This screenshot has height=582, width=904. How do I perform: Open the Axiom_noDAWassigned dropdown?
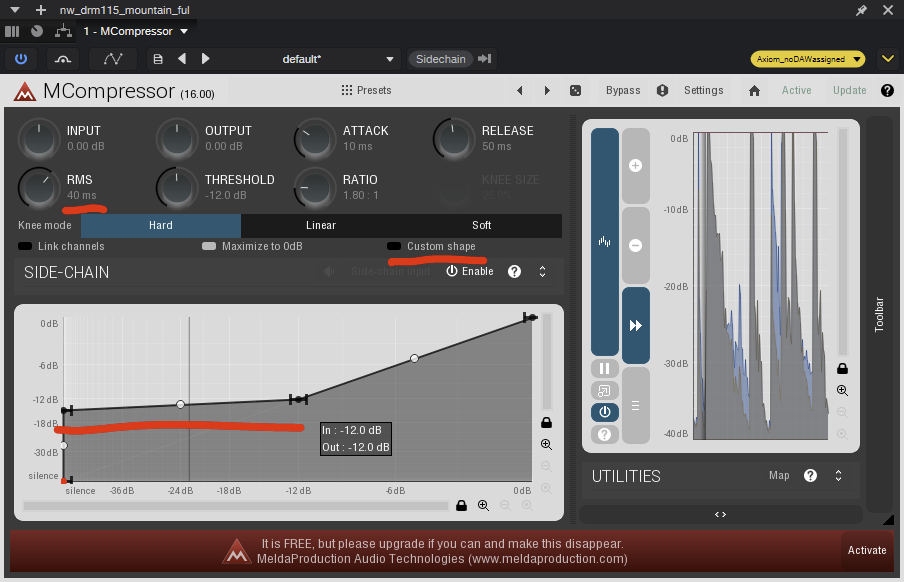click(807, 59)
